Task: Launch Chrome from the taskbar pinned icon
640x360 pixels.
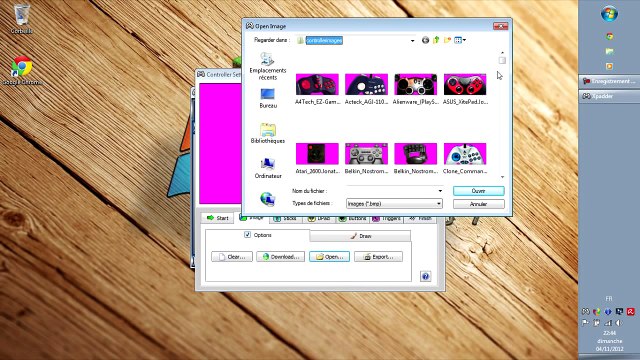Action: 609,36
